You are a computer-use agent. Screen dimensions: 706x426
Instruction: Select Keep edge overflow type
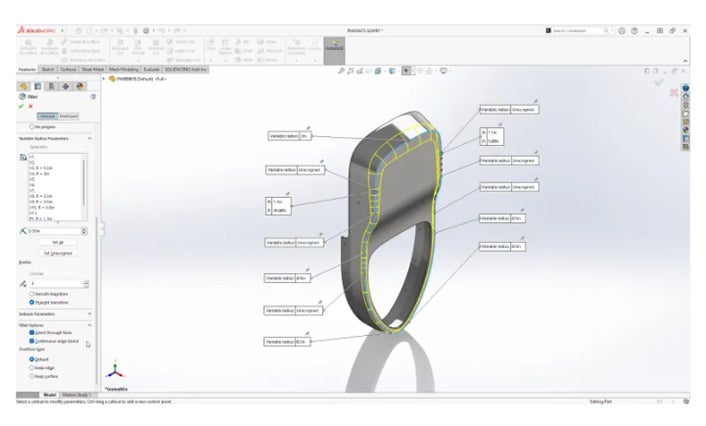[32, 368]
